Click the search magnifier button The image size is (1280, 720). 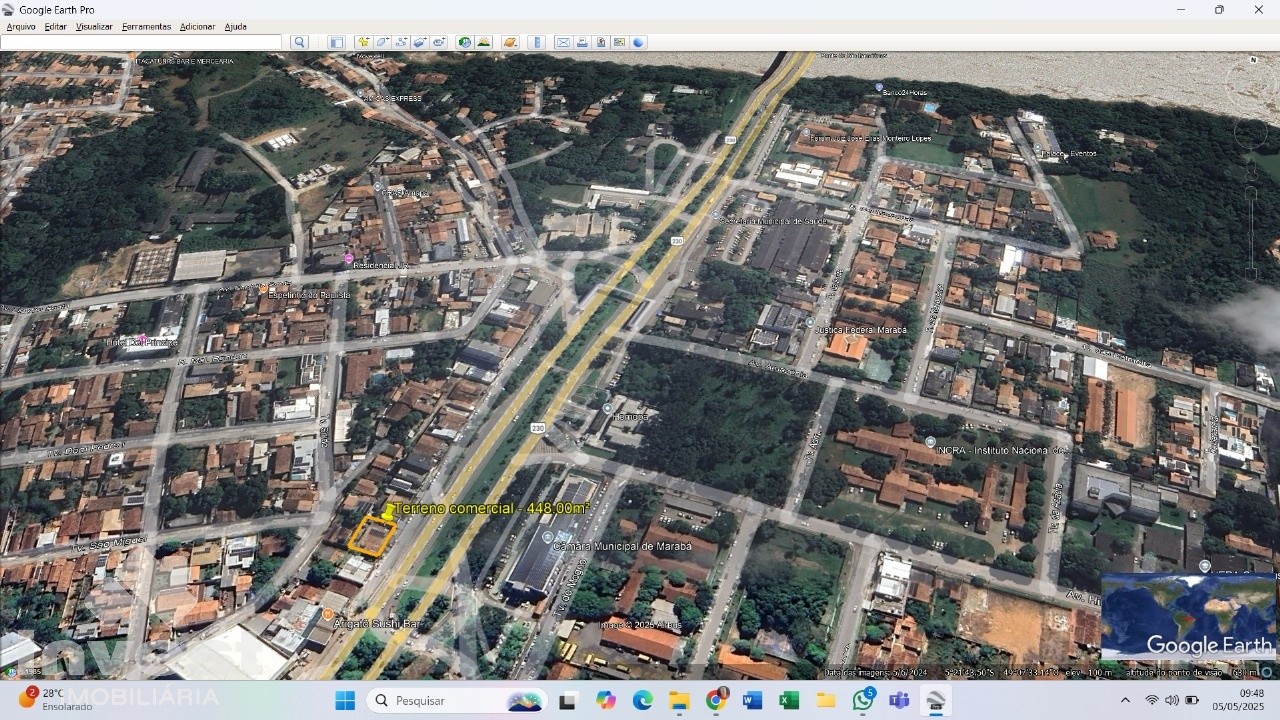click(299, 42)
